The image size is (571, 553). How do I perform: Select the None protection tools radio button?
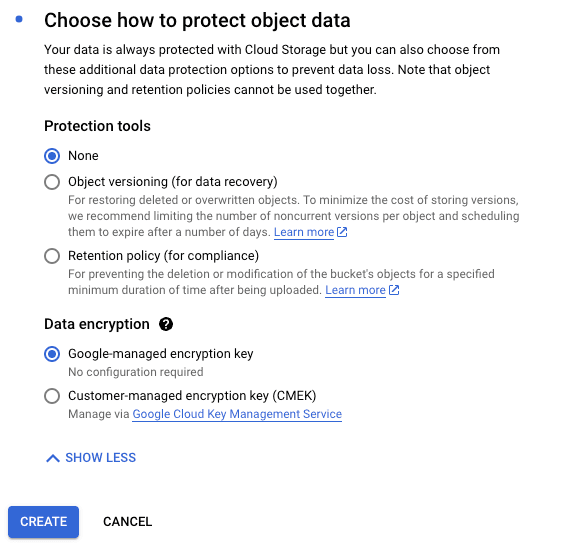click(52, 156)
